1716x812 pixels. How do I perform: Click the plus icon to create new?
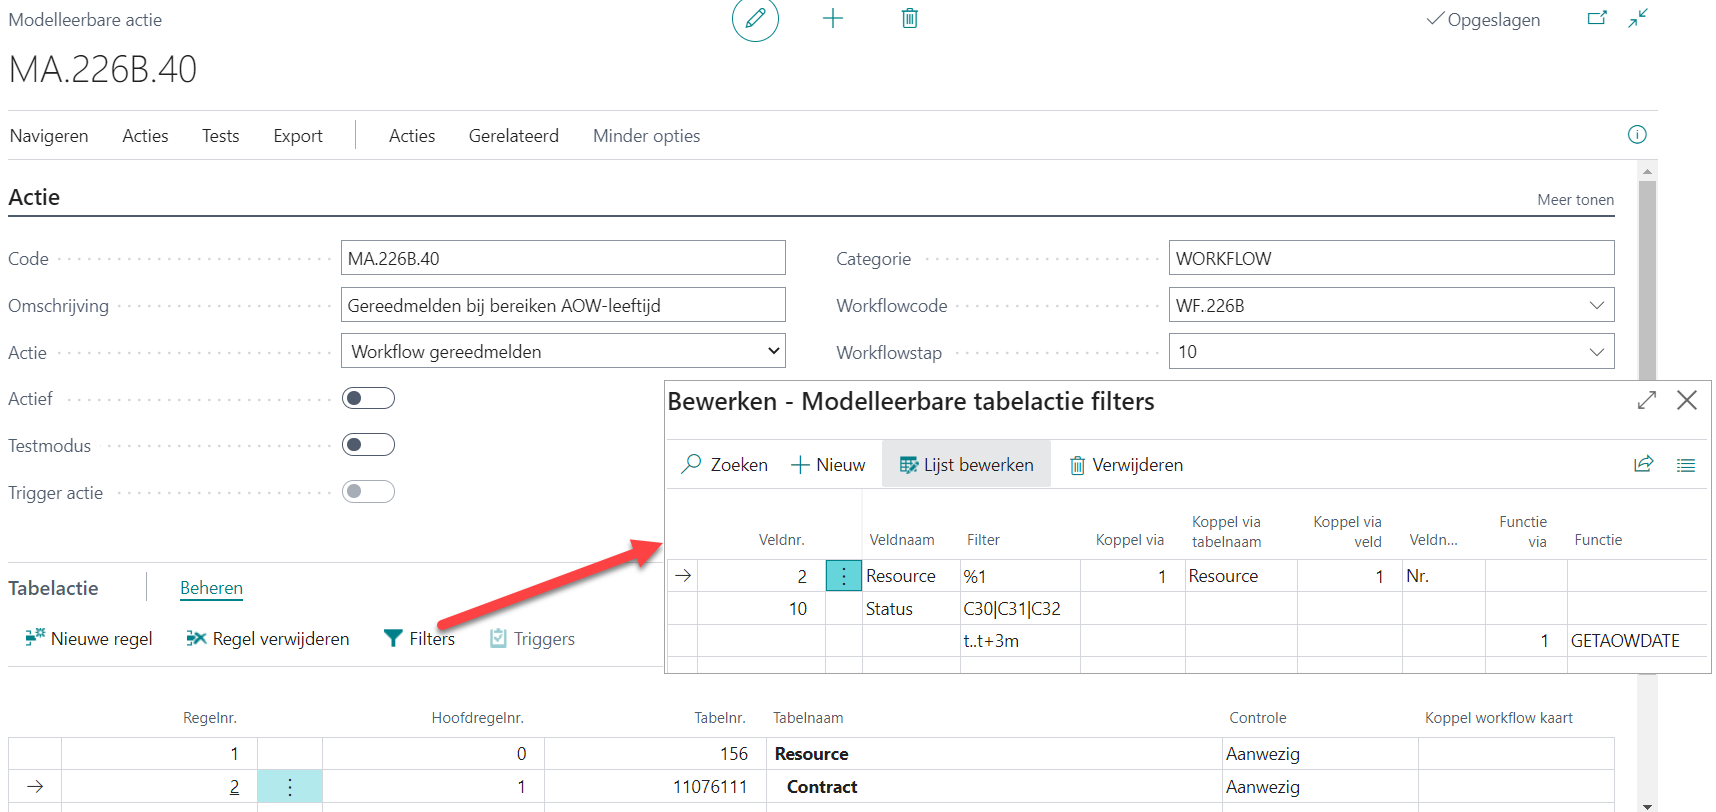point(832,19)
